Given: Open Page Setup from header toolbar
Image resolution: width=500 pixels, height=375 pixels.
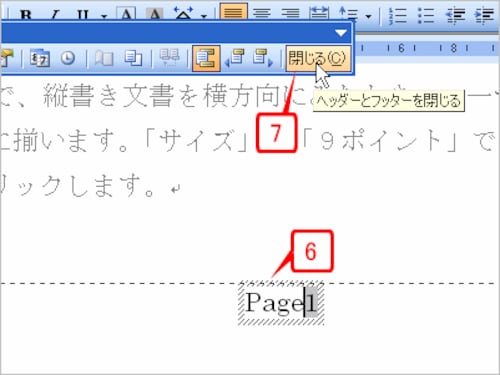Looking at the screenshot, I should pos(104,58).
